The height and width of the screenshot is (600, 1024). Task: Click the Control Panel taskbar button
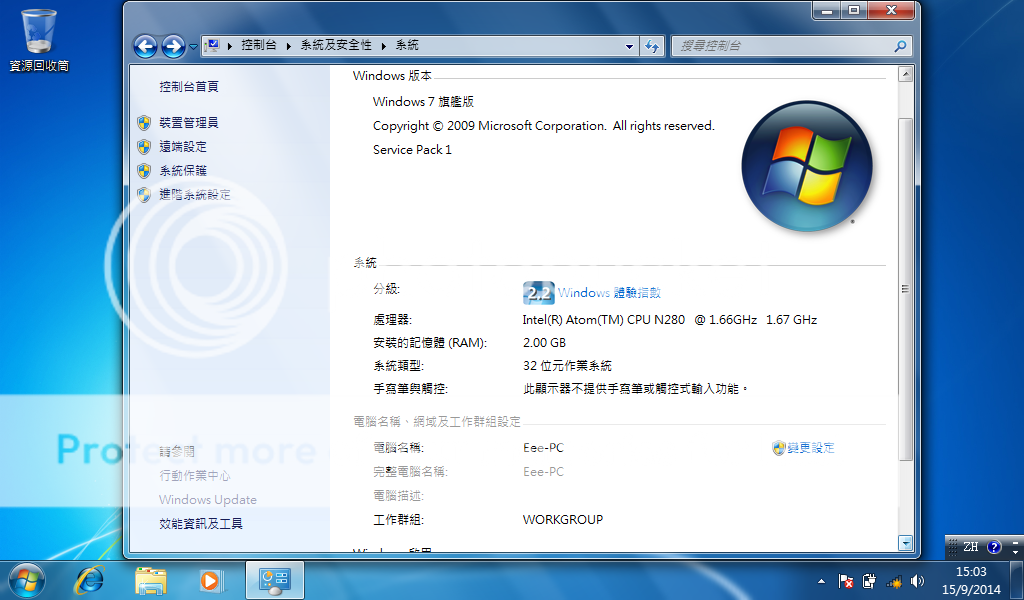pyautogui.click(x=274, y=580)
